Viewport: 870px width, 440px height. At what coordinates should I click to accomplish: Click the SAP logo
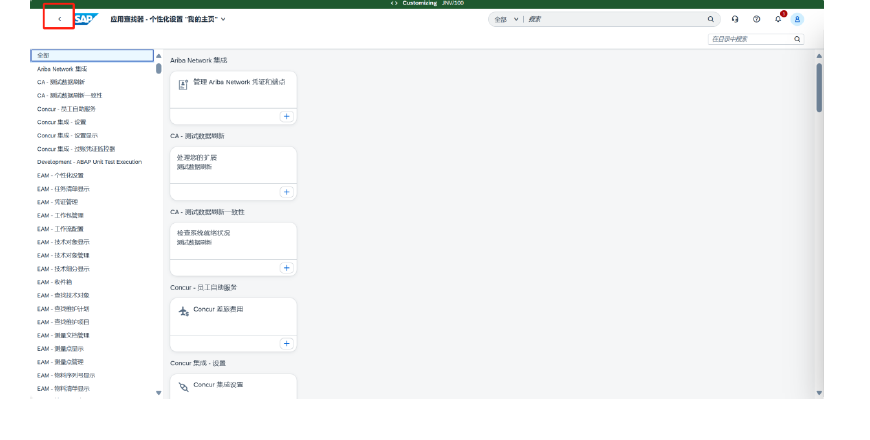coord(87,19)
